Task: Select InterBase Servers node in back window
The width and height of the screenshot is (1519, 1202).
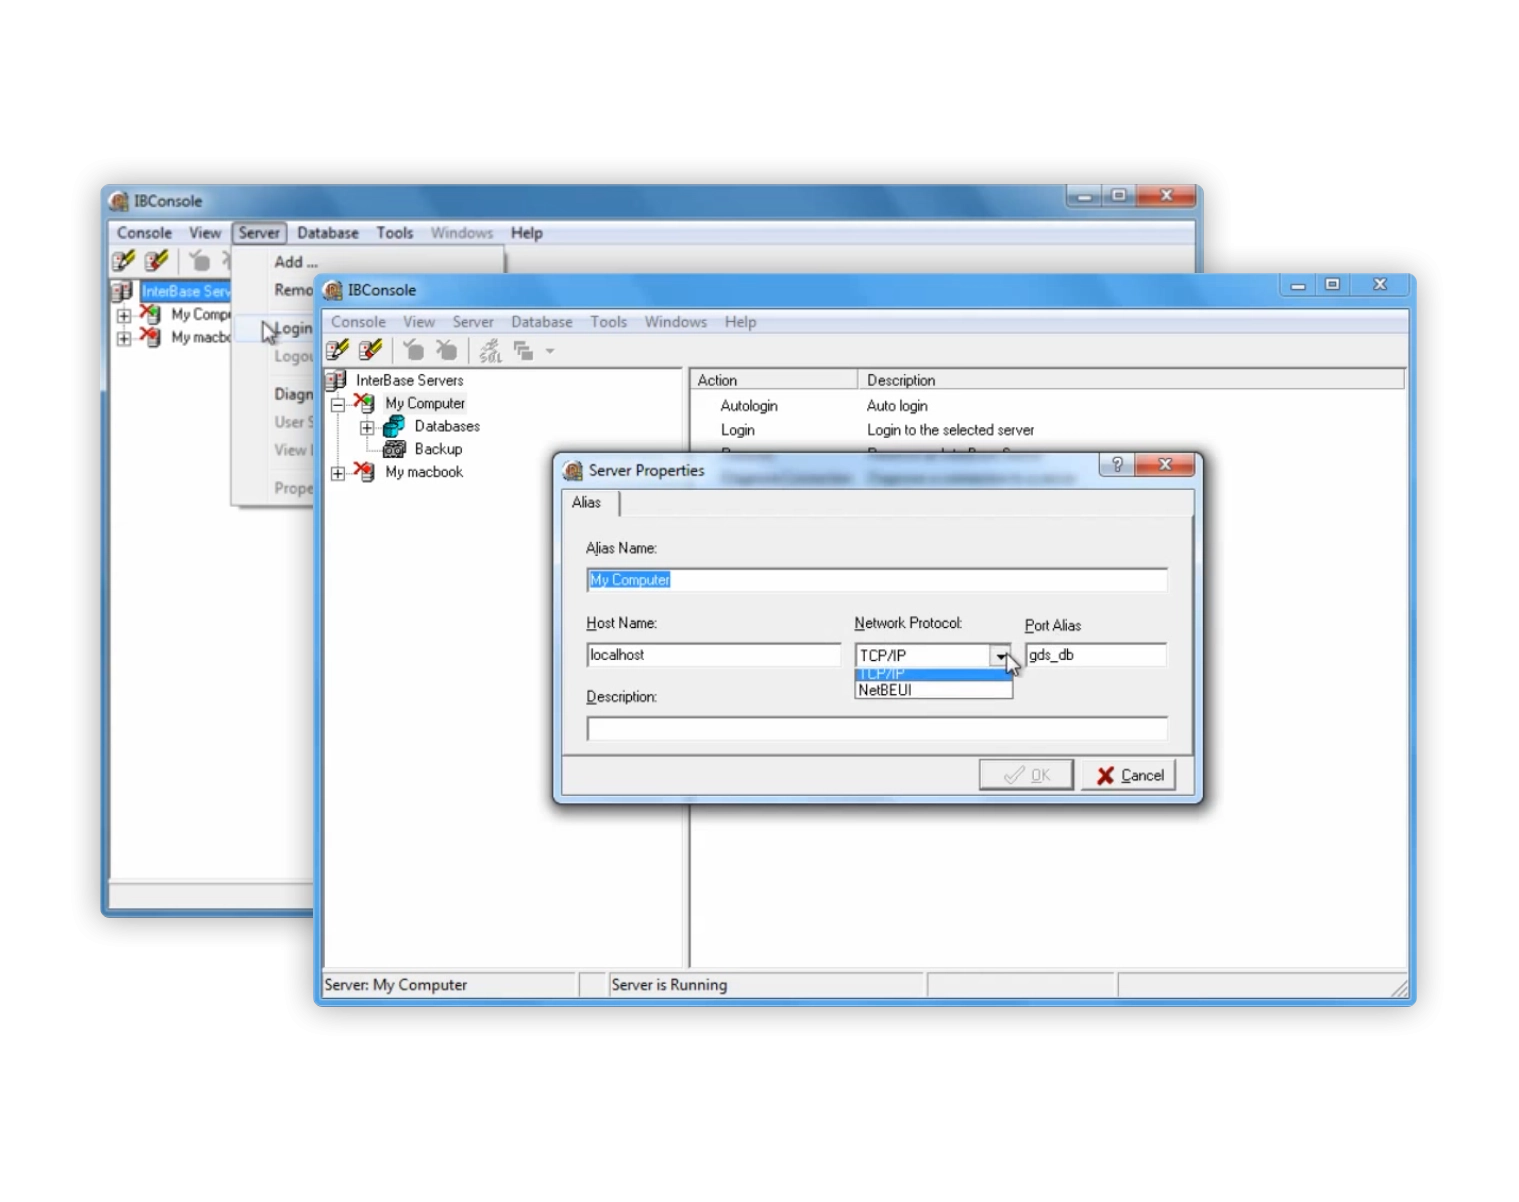Action: point(186,291)
